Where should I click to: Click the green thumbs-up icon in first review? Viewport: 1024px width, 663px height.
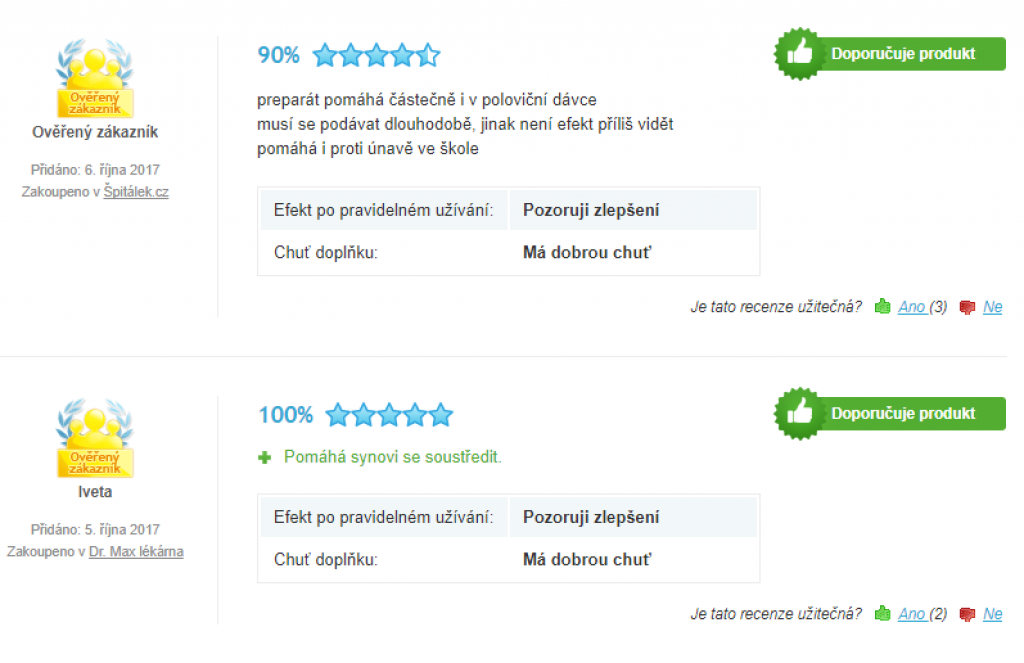tap(882, 306)
